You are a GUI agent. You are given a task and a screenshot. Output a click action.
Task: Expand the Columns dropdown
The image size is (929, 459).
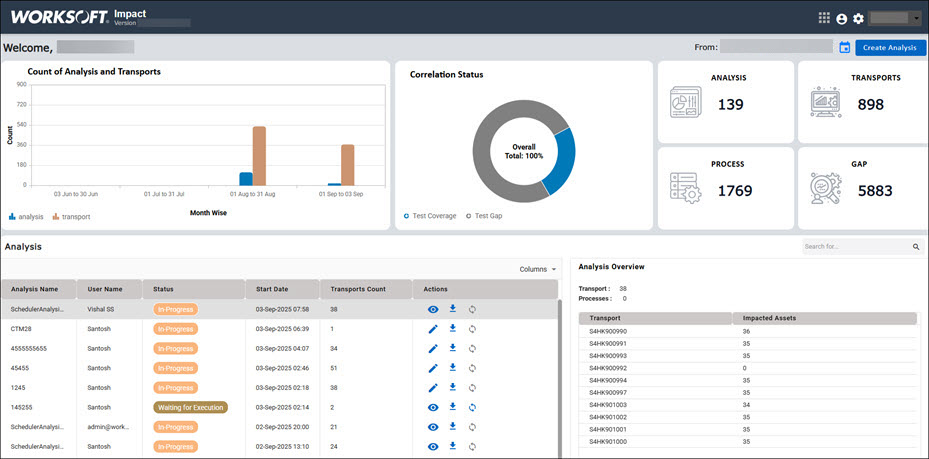(x=538, y=269)
